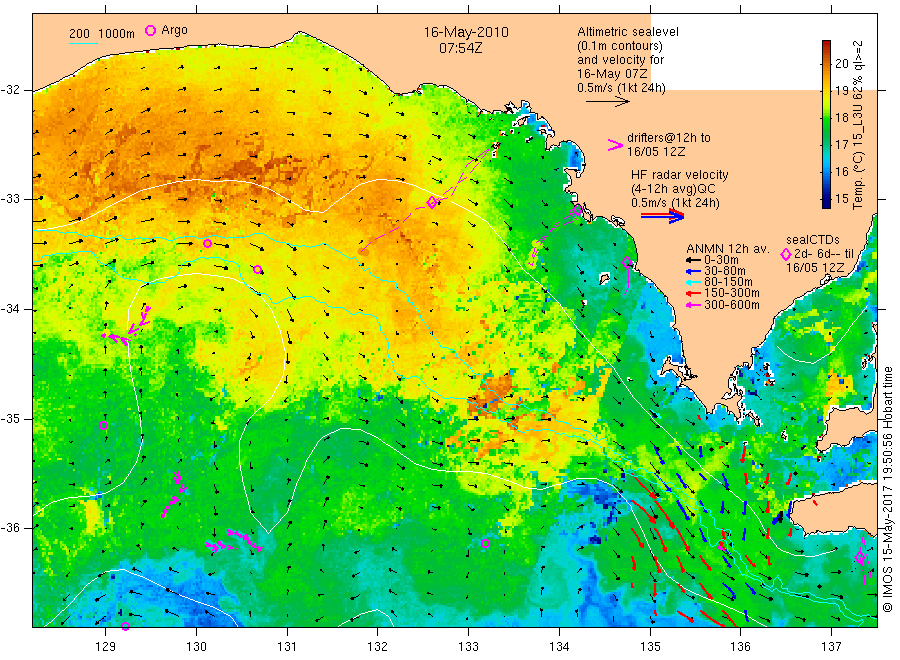Click the 'Argo' legend word
The image size is (900, 660).
click(x=174, y=30)
